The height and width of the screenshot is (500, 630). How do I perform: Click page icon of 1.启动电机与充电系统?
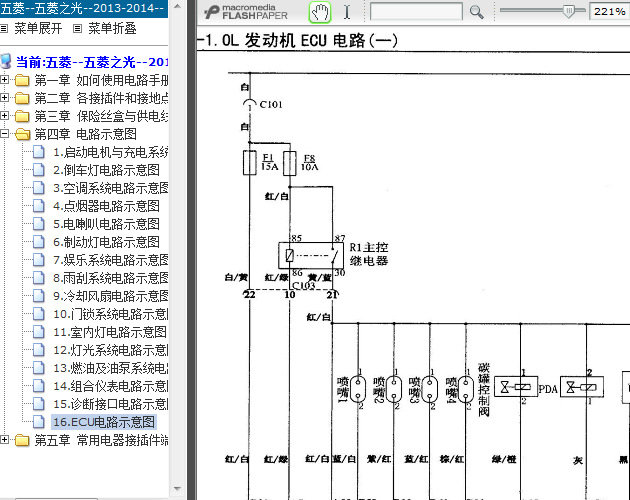click(x=39, y=152)
